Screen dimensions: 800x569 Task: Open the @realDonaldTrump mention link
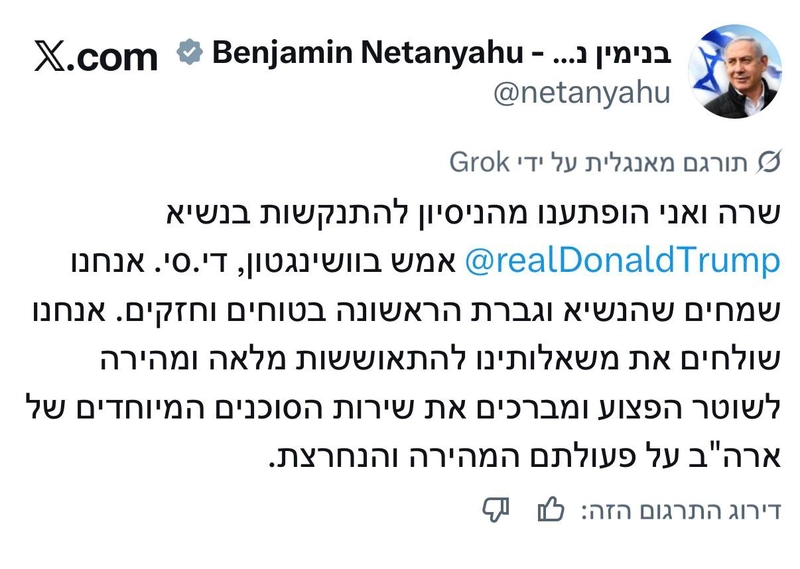[620, 262]
